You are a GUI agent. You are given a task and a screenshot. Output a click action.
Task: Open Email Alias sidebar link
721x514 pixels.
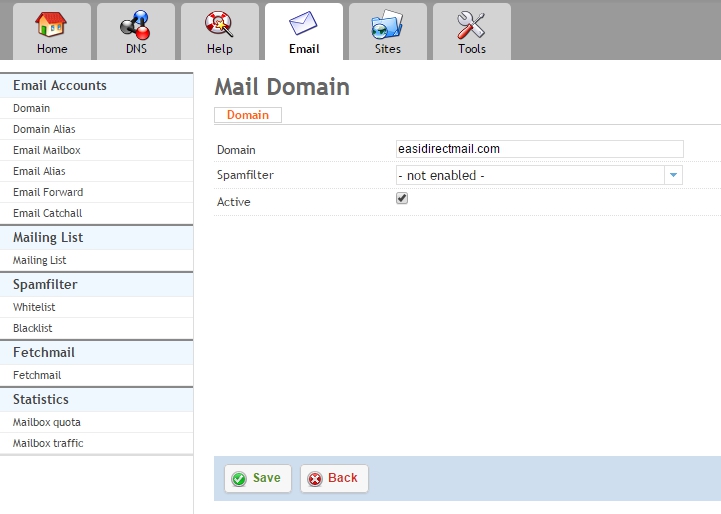click(39, 171)
